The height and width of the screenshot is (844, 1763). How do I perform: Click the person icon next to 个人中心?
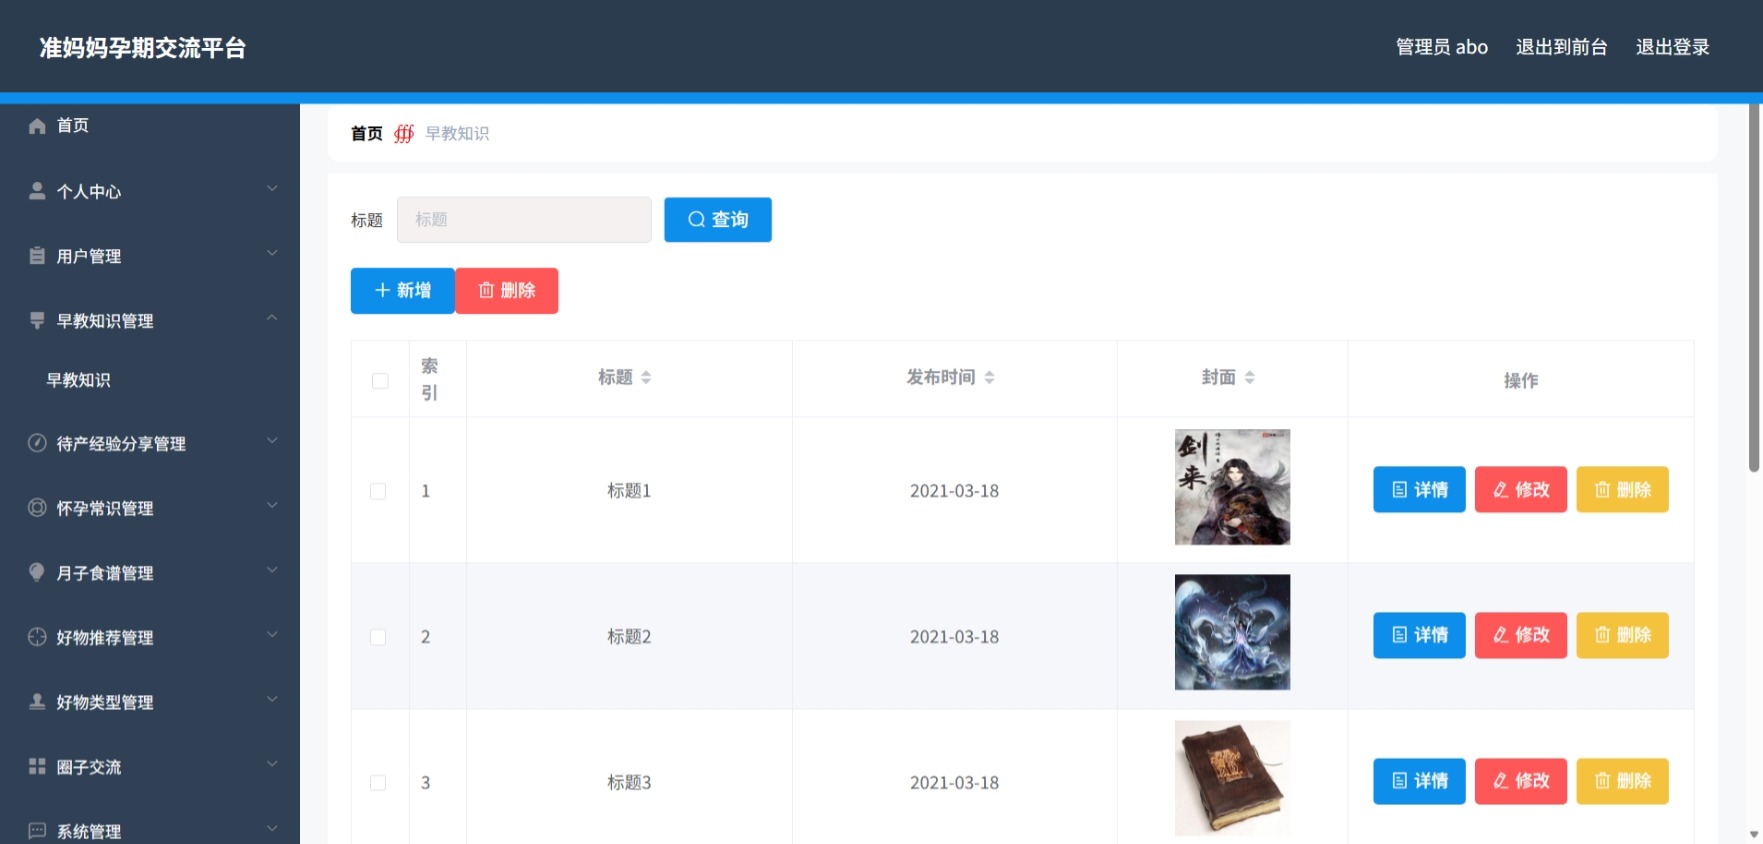[37, 190]
